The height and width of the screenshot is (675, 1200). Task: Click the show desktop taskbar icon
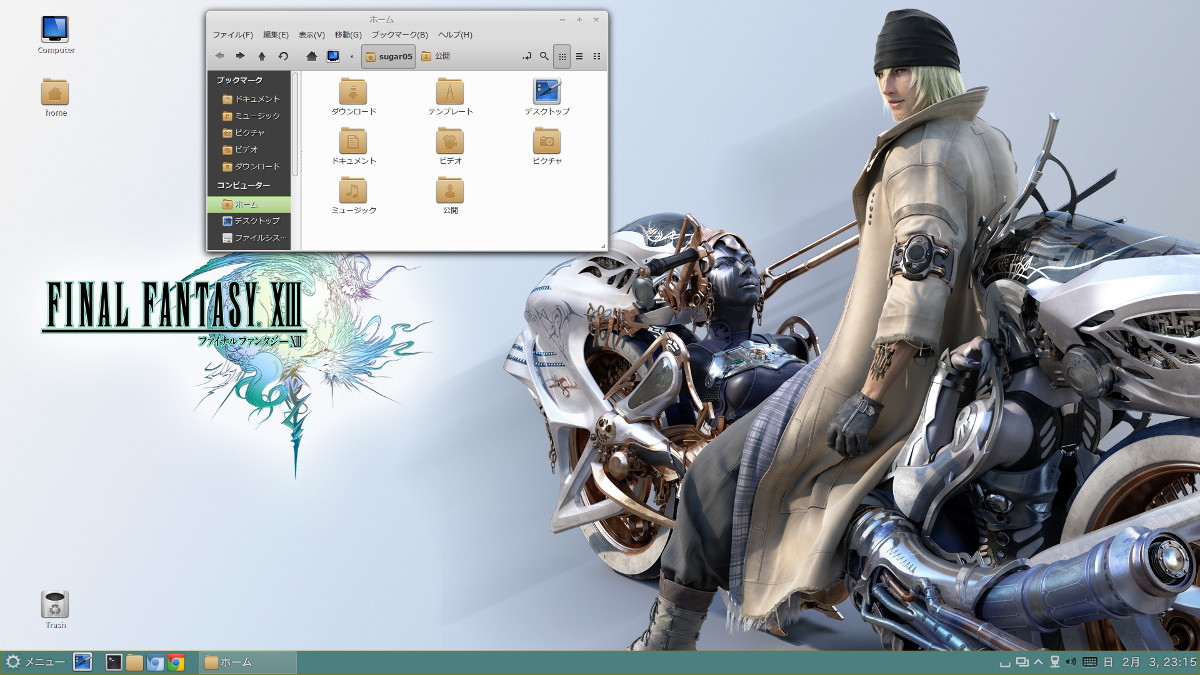click(x=83, y=662)
